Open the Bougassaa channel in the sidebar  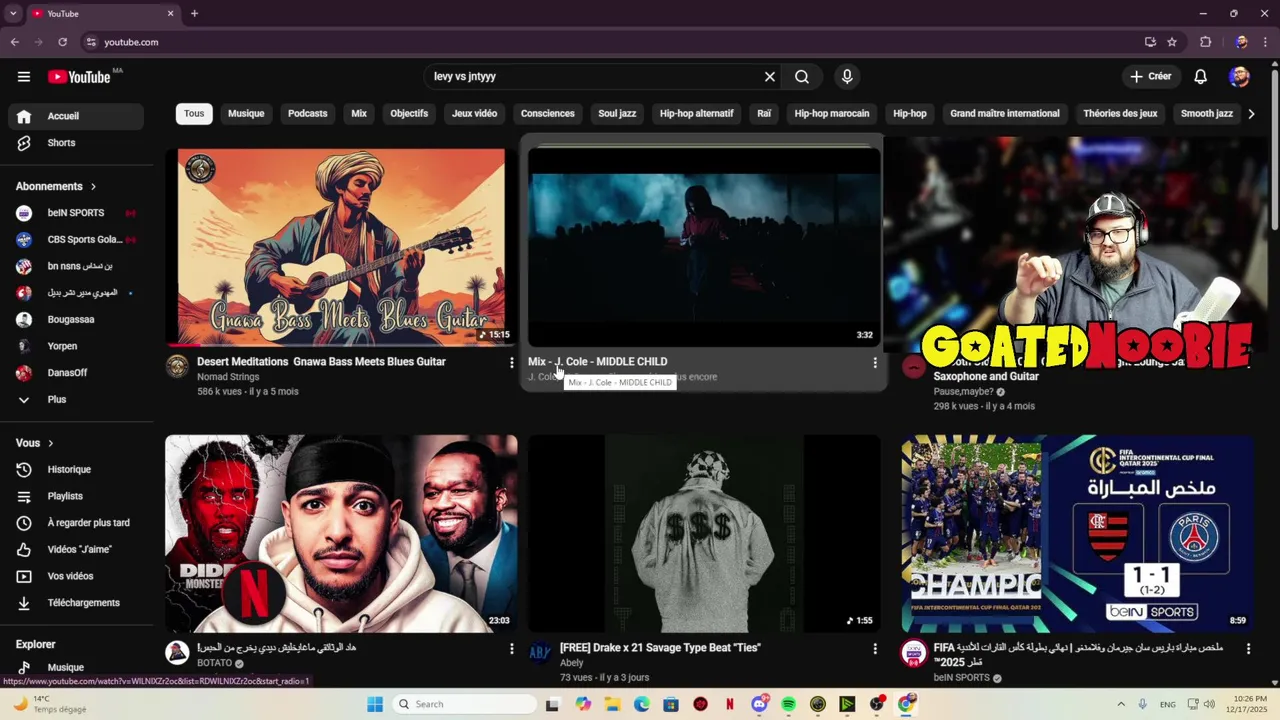(76, 319)
